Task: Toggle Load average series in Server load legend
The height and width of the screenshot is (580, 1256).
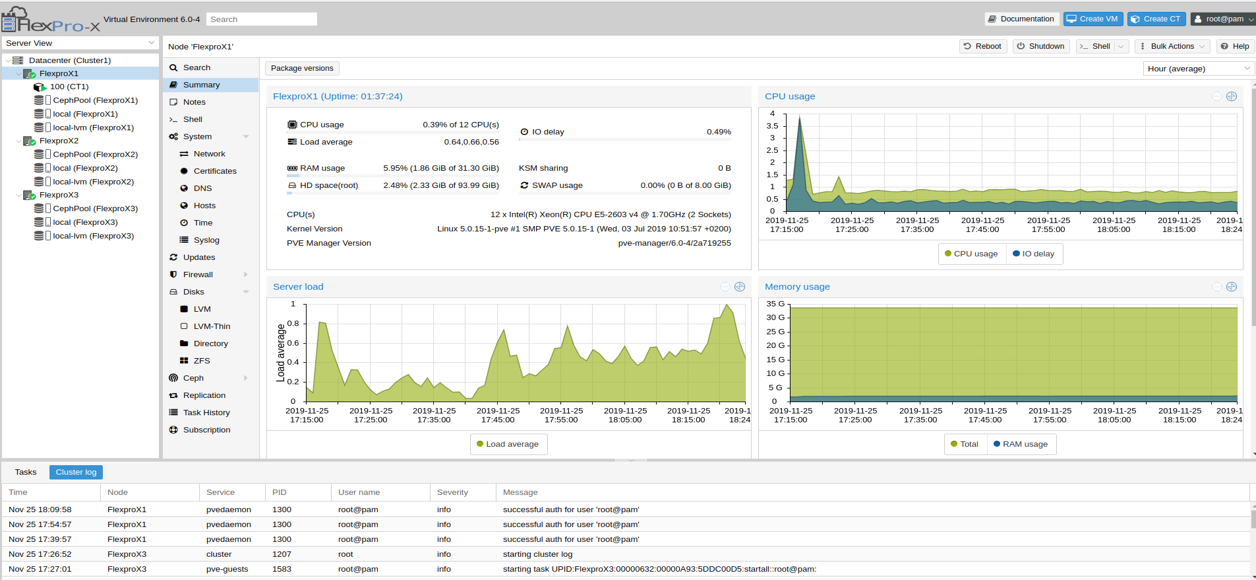Action: (508, 444)
